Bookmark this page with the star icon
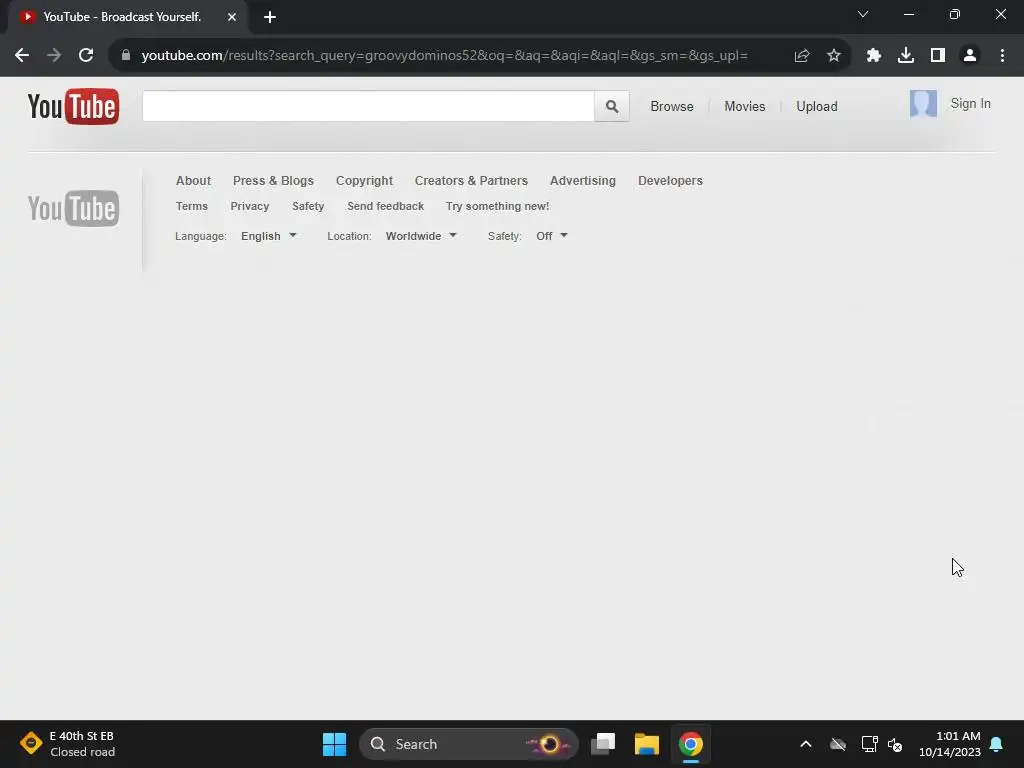 834,56
